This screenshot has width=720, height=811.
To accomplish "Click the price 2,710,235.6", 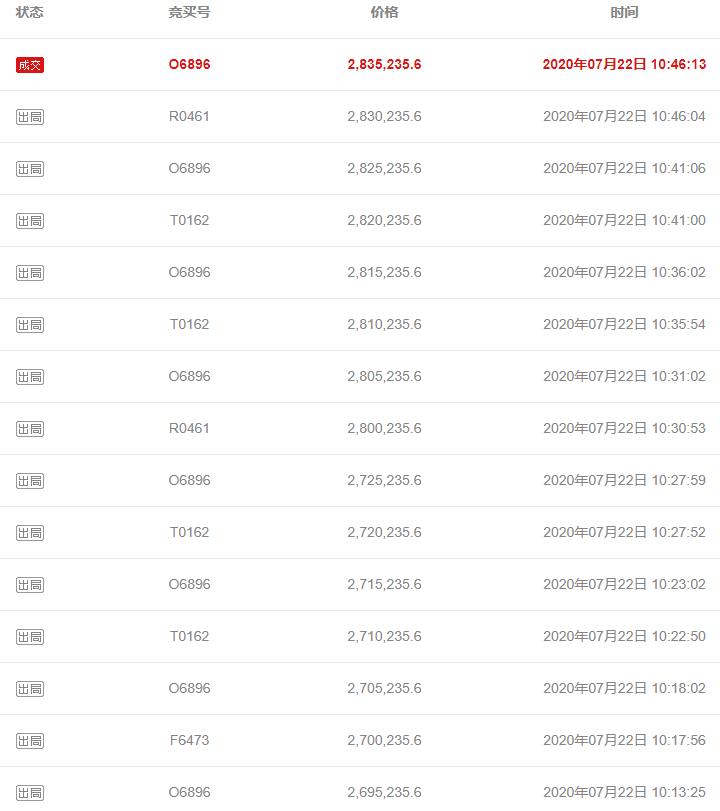I will 384,637.
